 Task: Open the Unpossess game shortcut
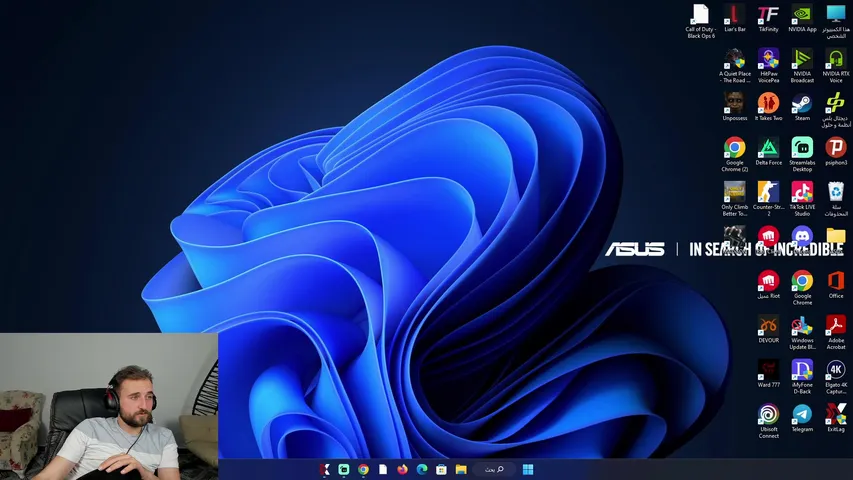point(734,106)
